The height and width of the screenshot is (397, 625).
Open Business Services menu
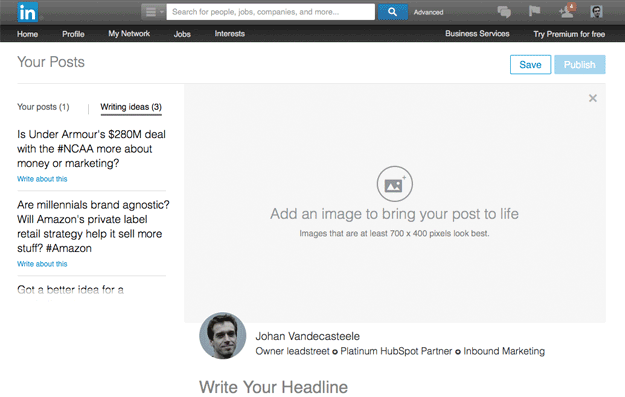[477, 34]
